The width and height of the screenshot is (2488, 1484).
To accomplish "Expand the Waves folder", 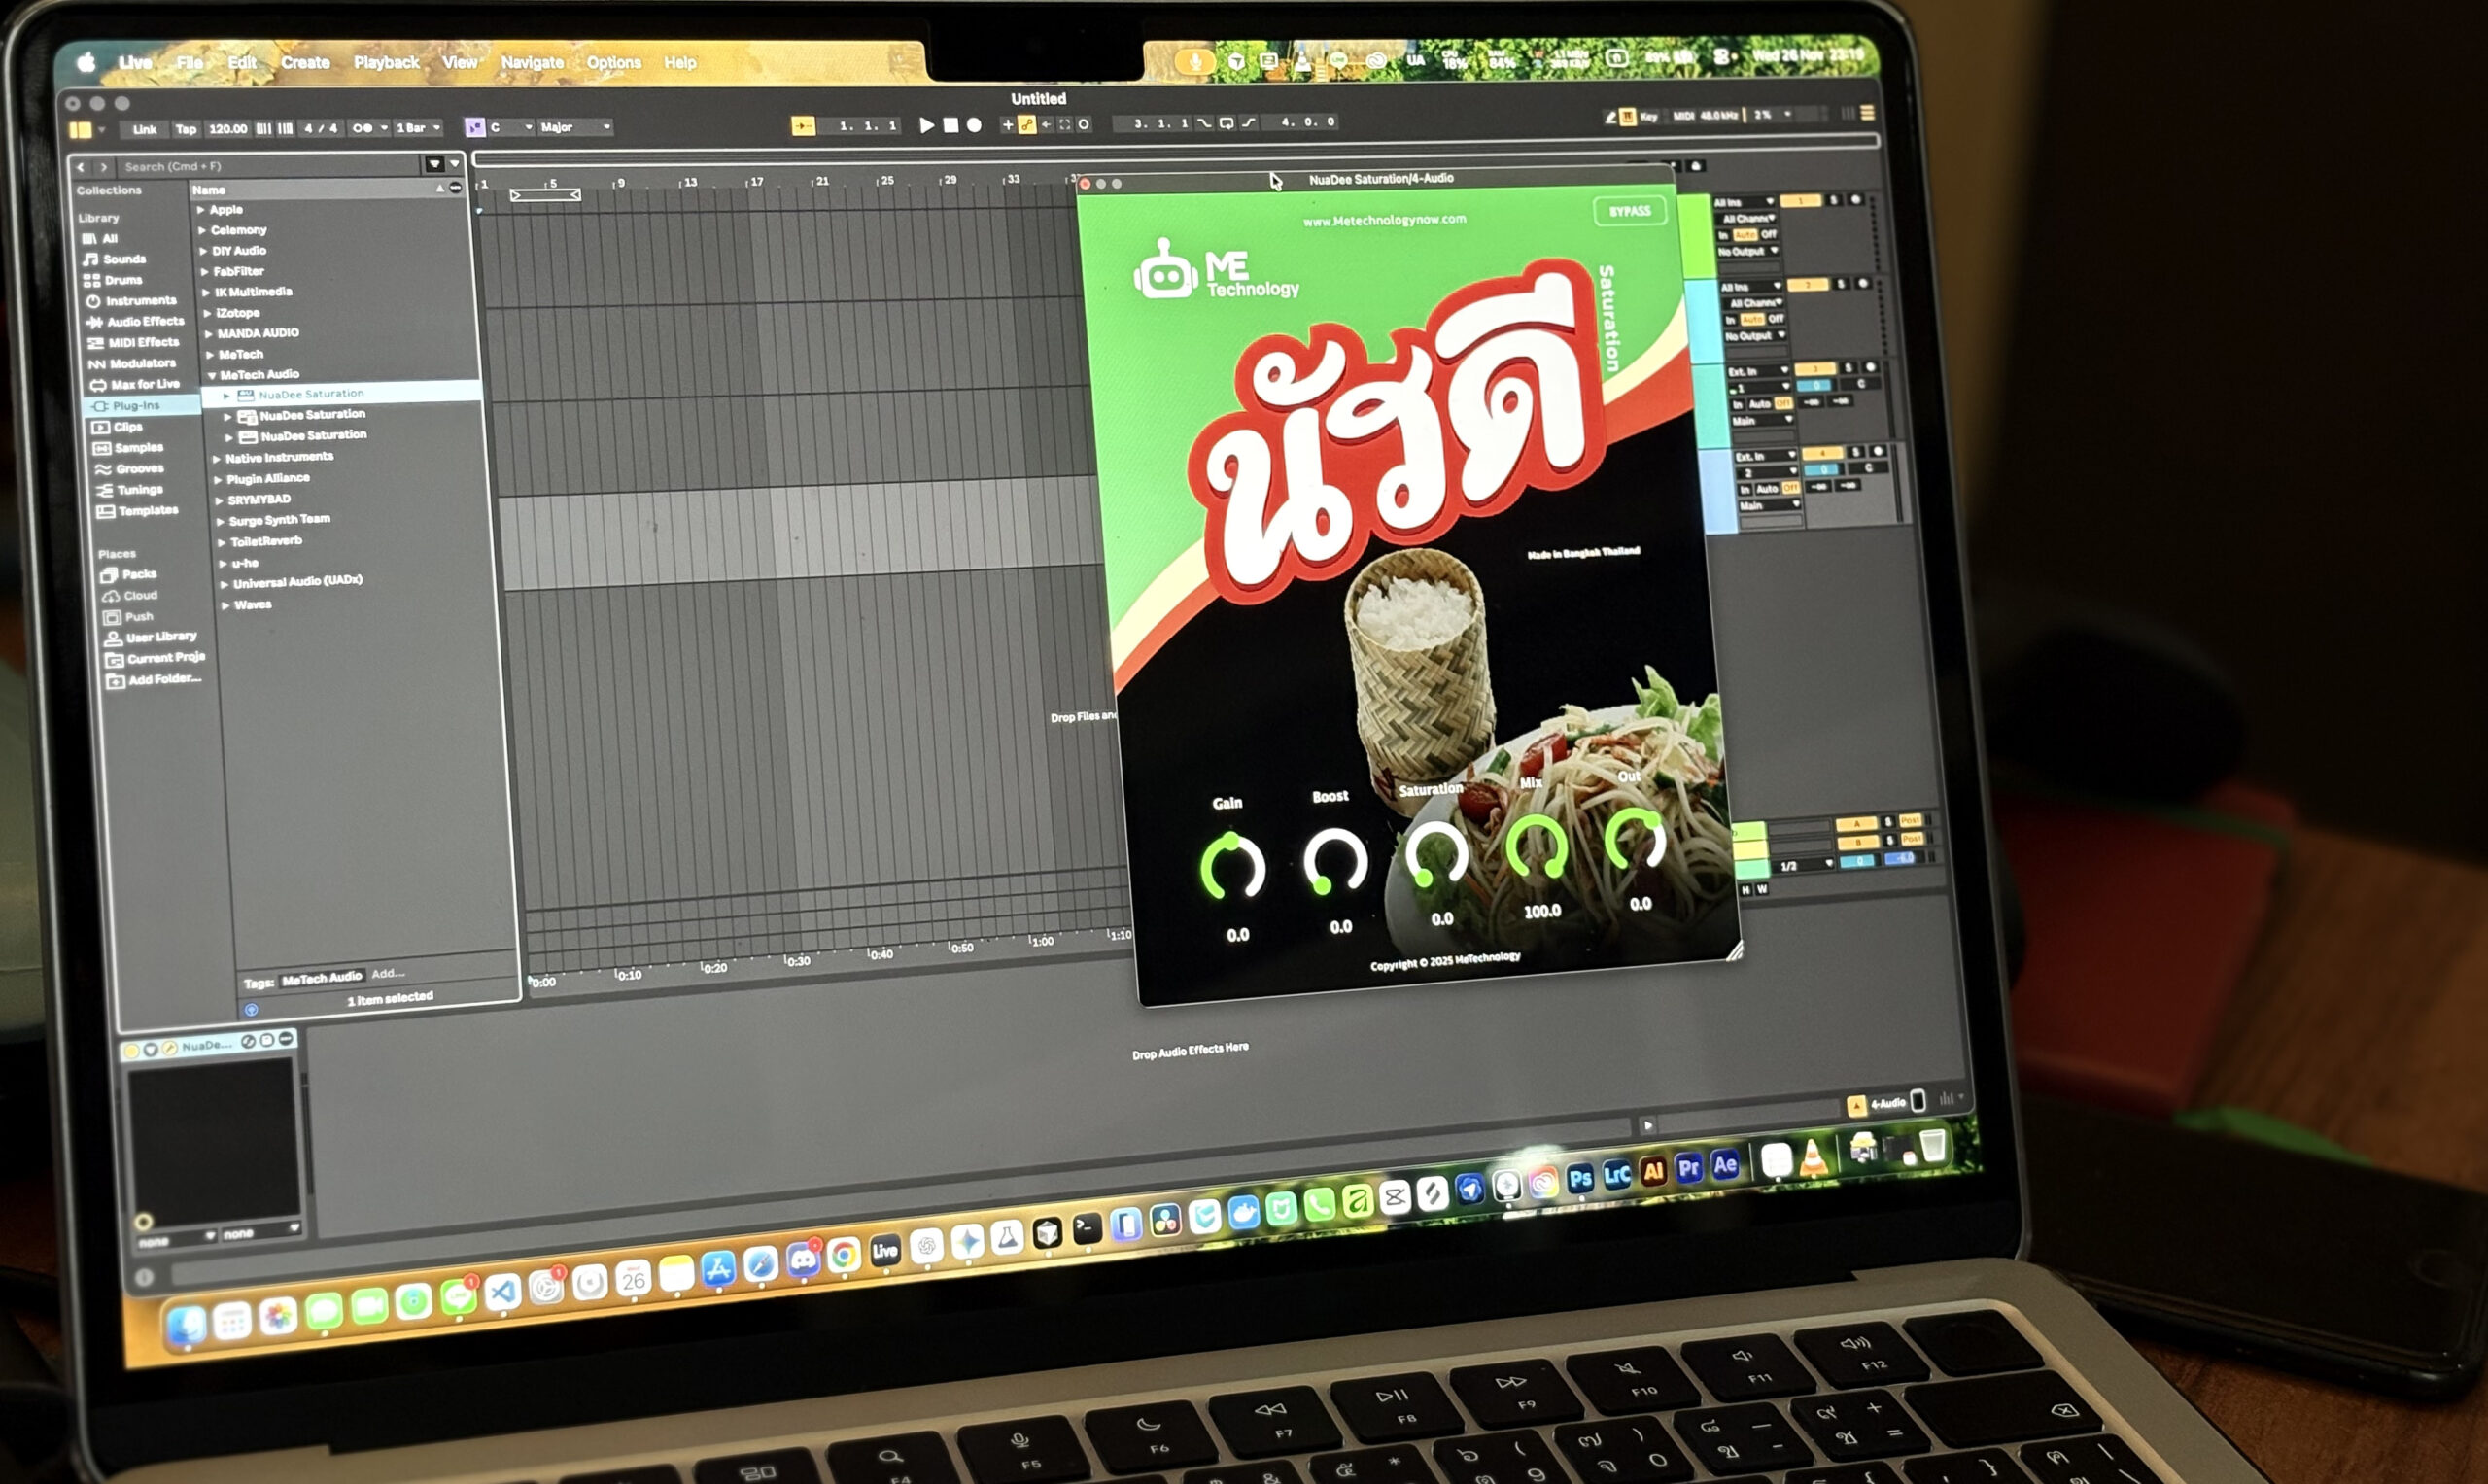I will point(225,606).
